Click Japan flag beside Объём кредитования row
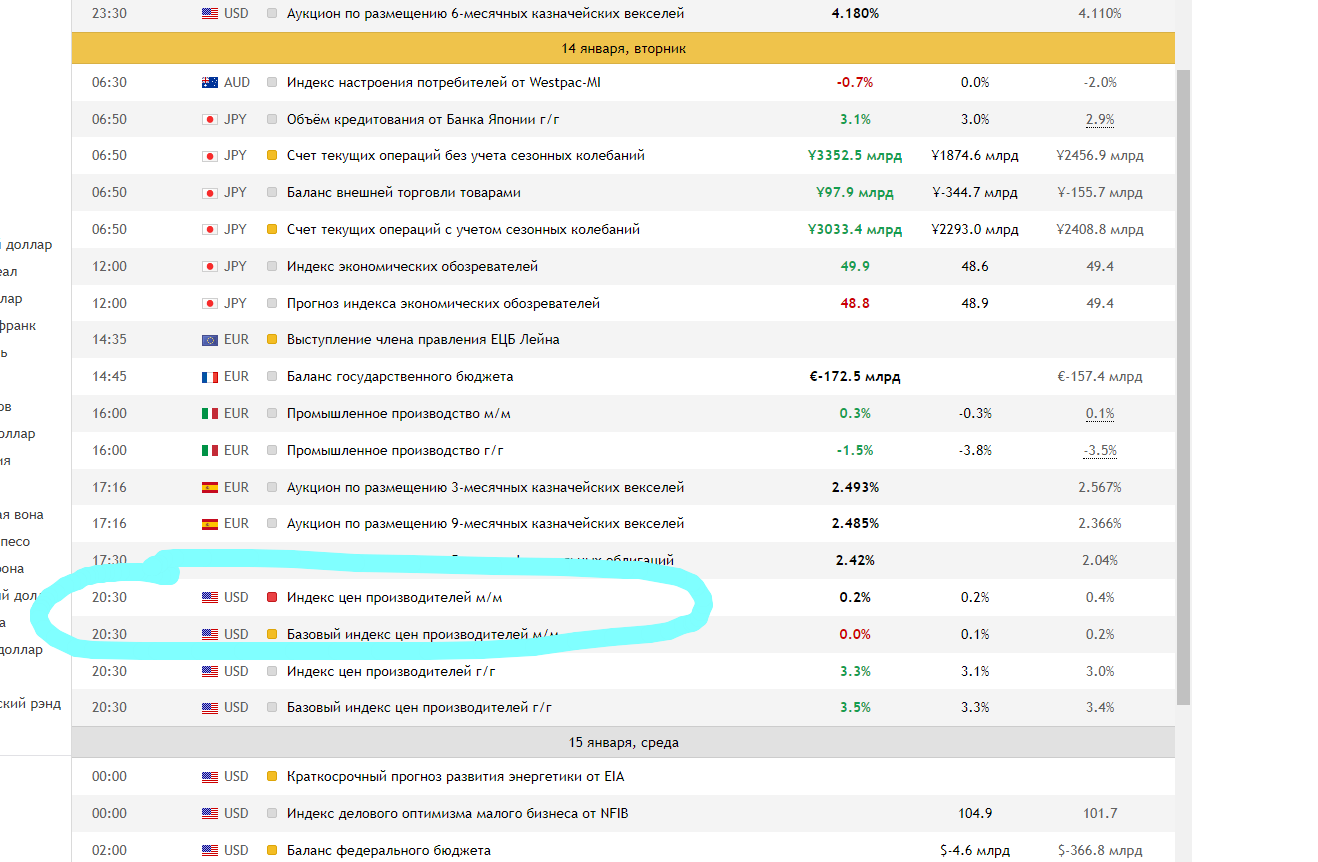1318x862 pixels. tap(209, 120)
